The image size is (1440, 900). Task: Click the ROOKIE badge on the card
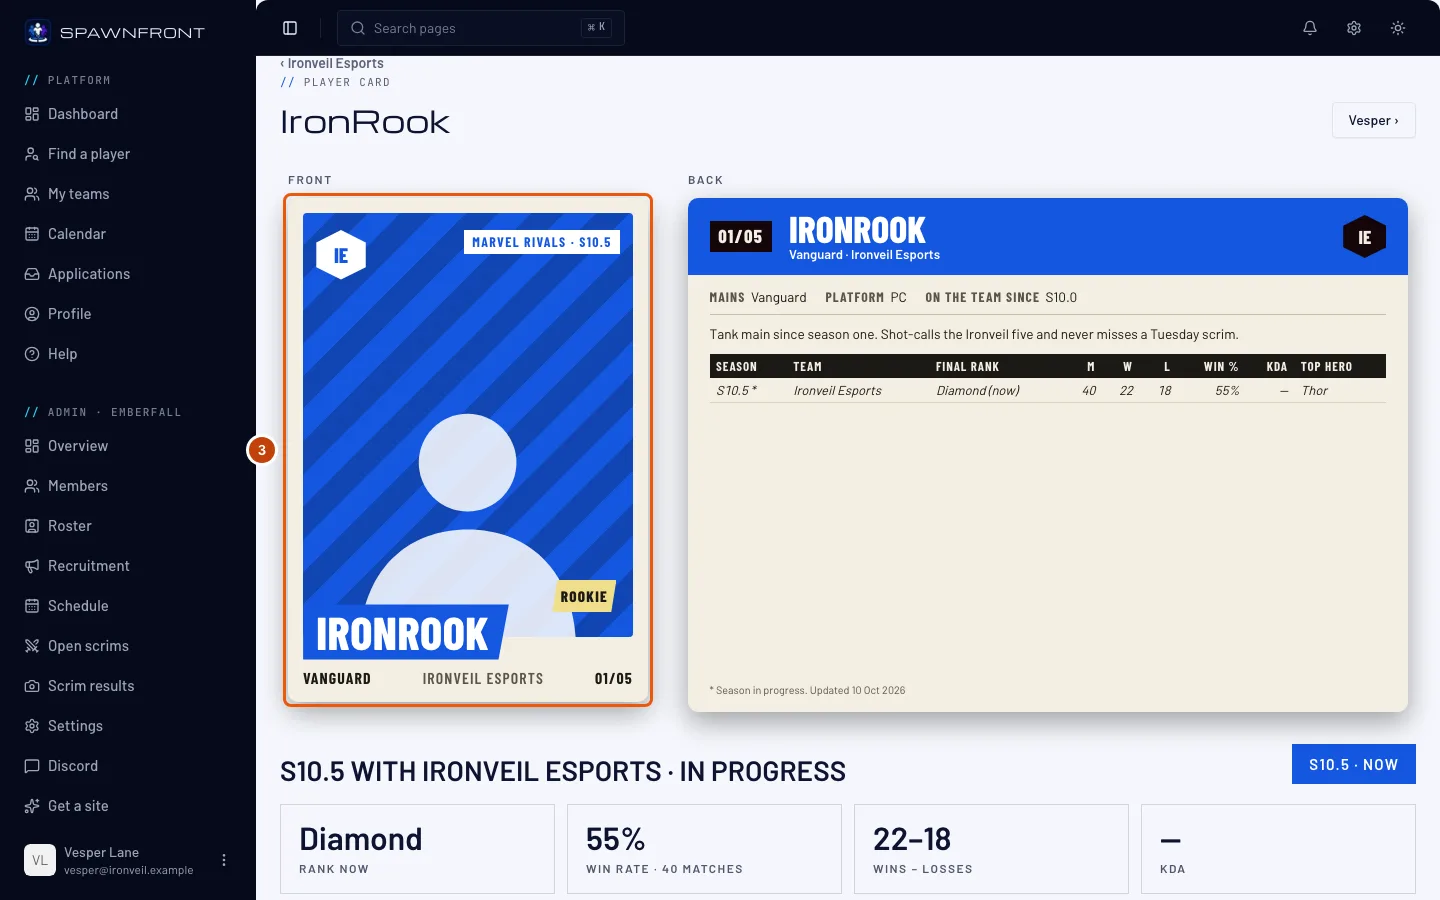584,597
